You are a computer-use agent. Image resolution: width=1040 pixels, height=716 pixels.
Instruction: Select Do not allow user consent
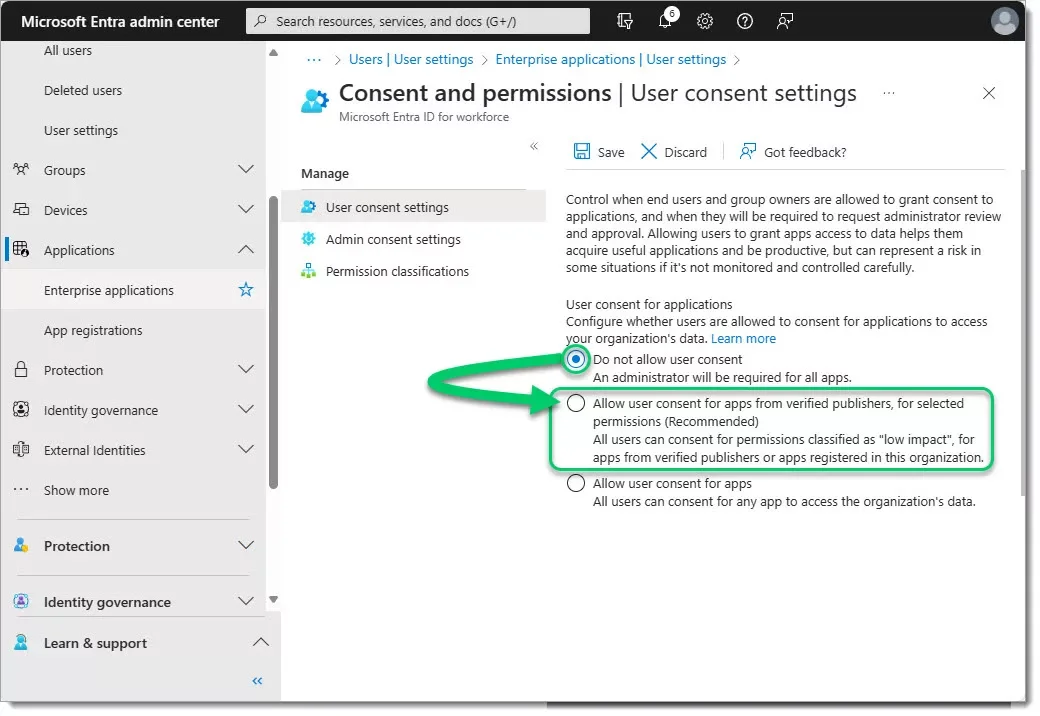click(x=576, y=359)
